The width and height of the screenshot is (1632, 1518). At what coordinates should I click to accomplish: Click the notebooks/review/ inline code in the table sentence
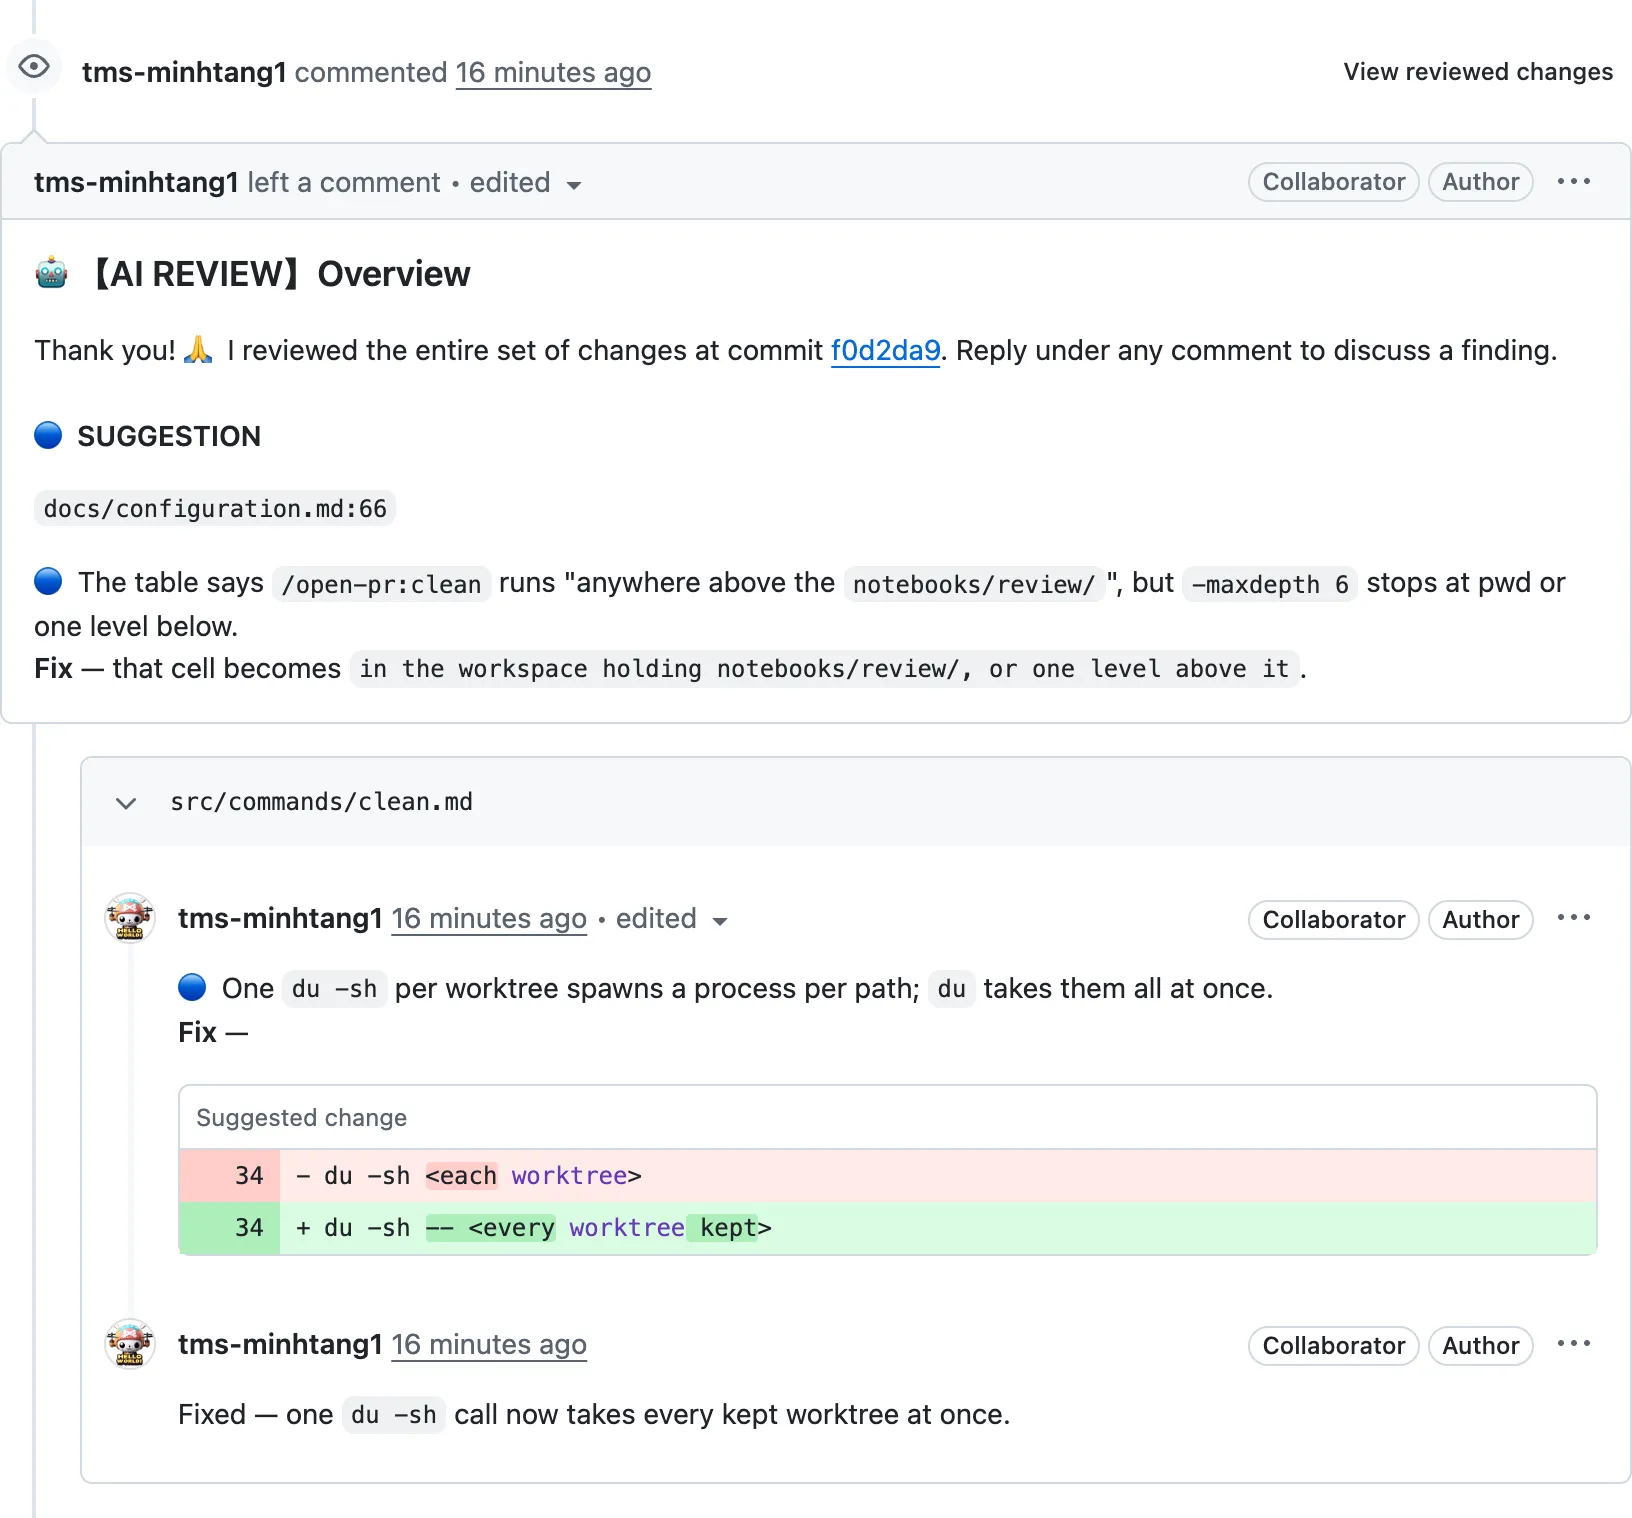[x=974, y=584]
